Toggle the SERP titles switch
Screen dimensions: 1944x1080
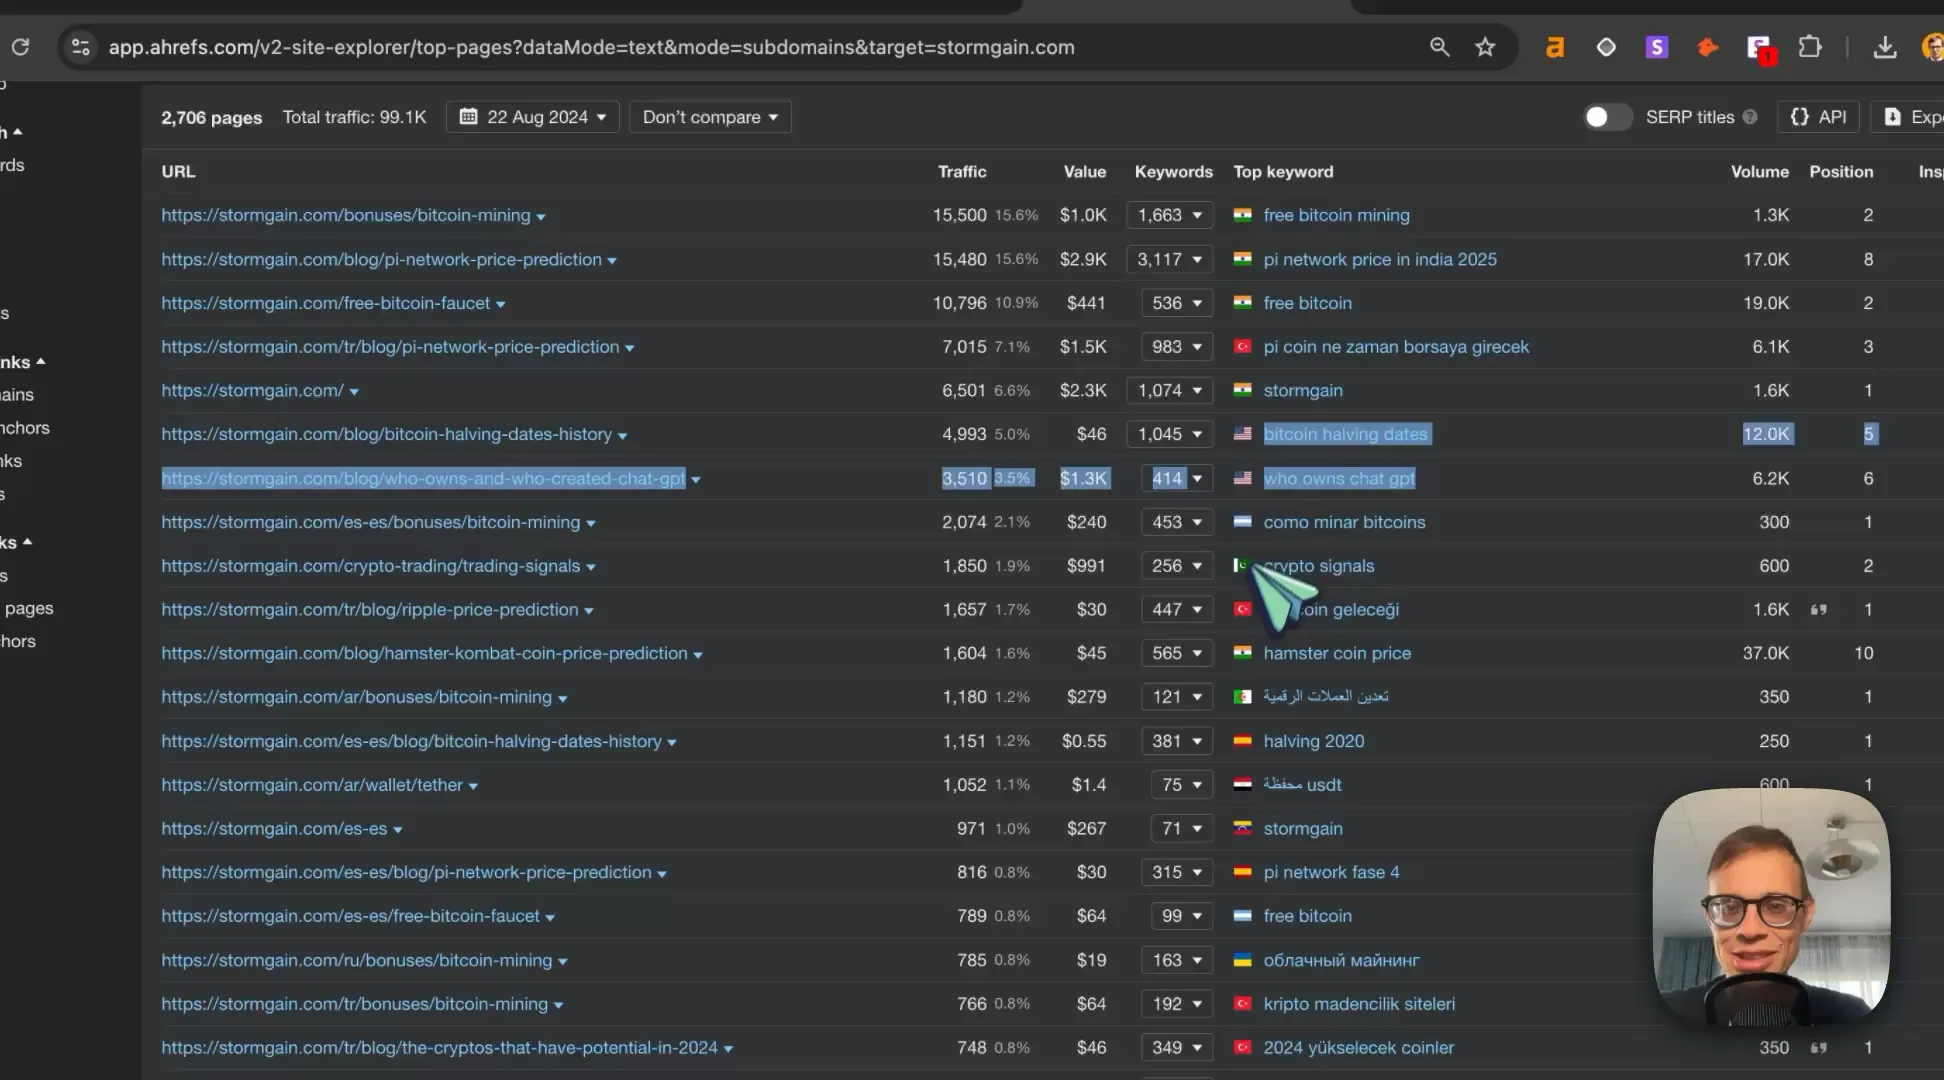pos(1607,117)
